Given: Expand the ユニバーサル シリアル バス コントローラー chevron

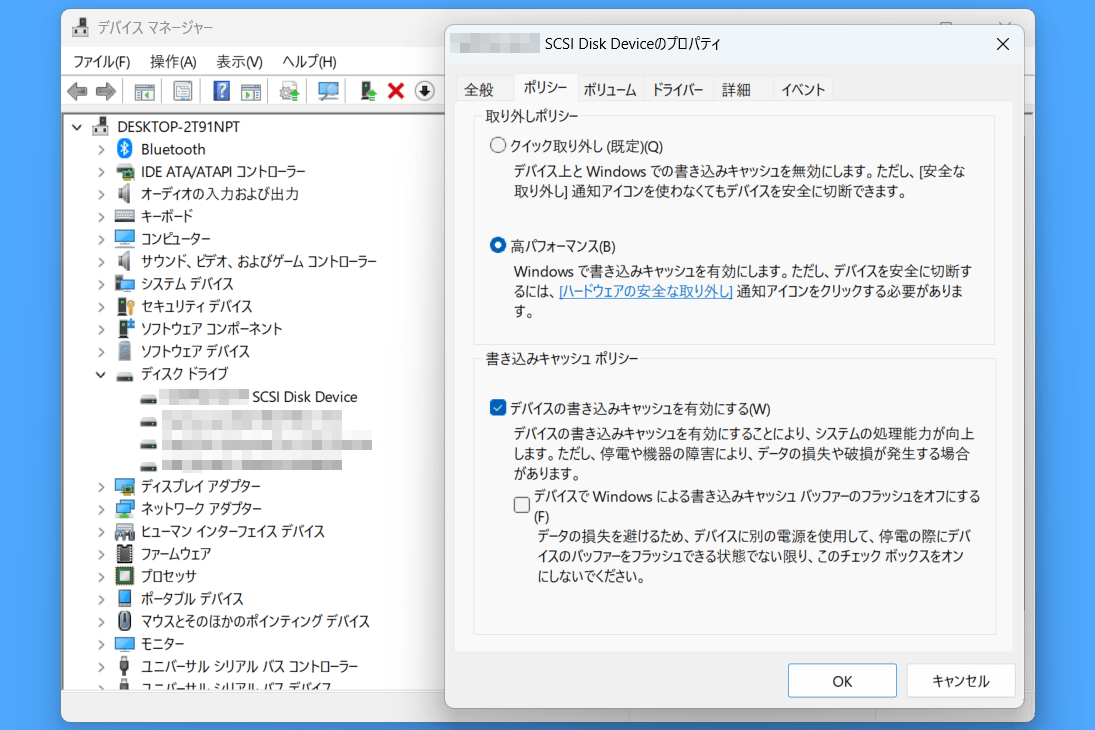Looking at the screenshot, I should pyautogui.click(x=101, y=666).
